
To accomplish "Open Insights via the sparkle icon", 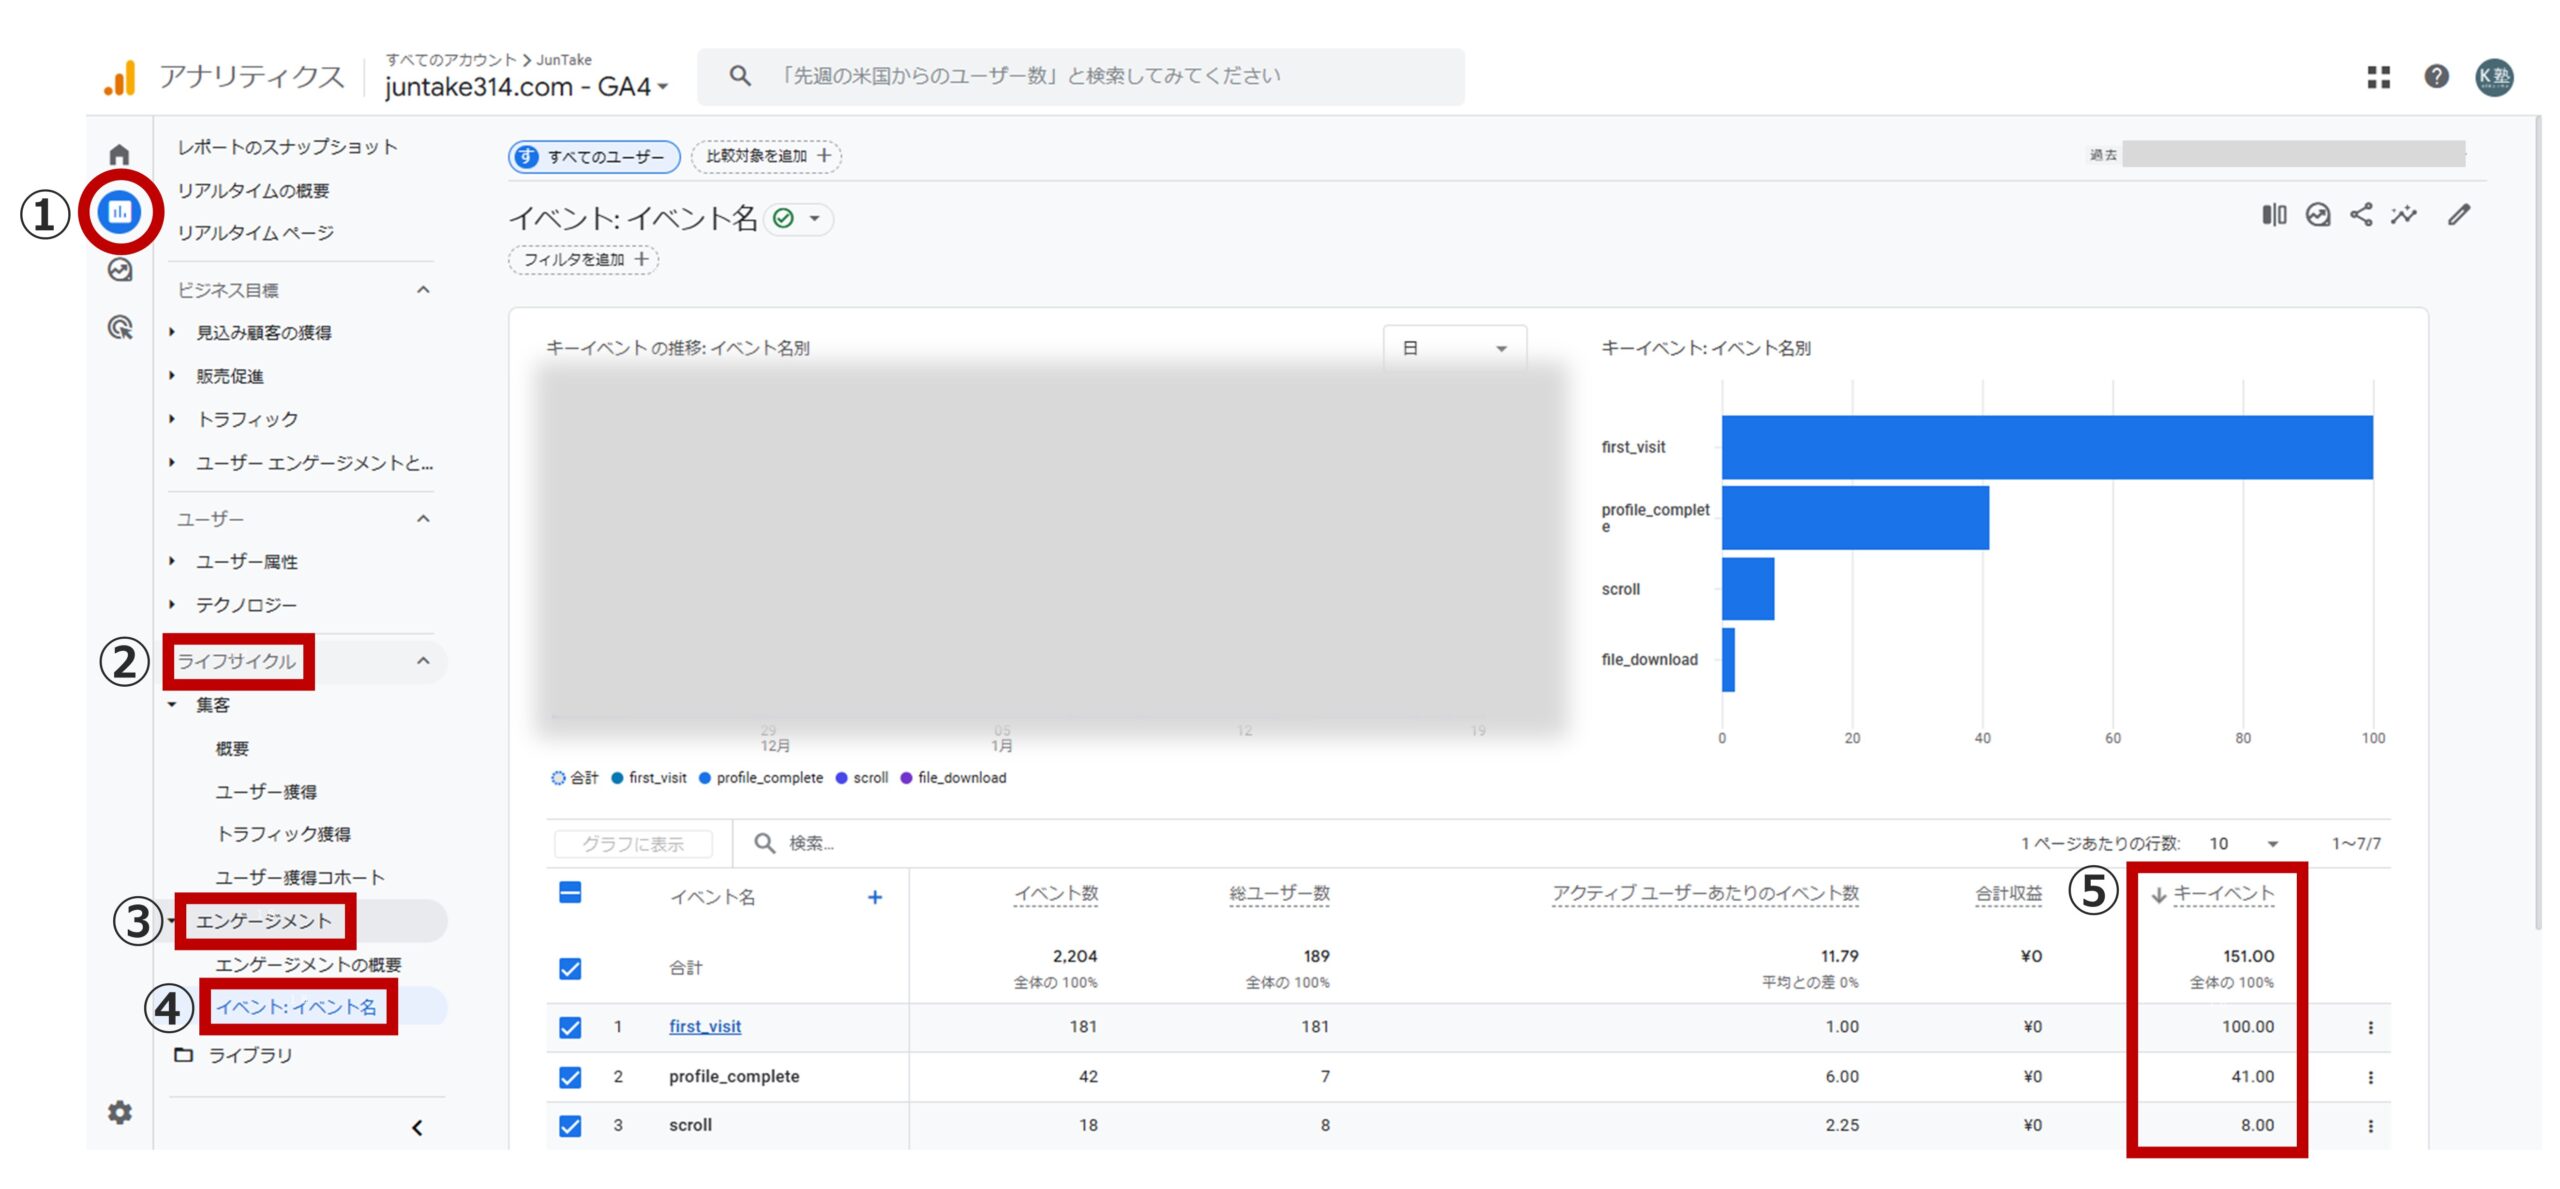I will pyautogui.click(x=2404, y=215).
